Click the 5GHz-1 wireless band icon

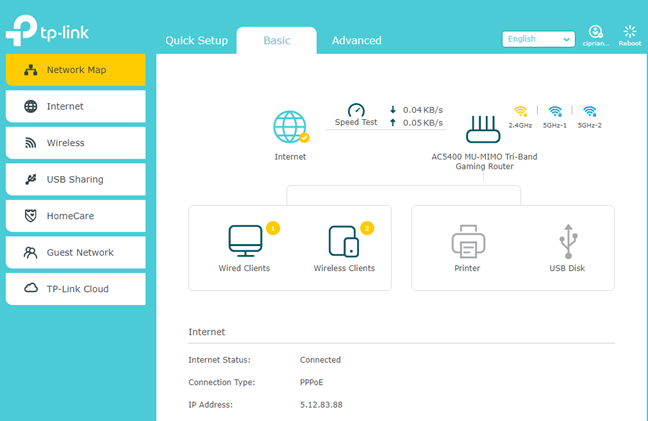click(555, 112)
